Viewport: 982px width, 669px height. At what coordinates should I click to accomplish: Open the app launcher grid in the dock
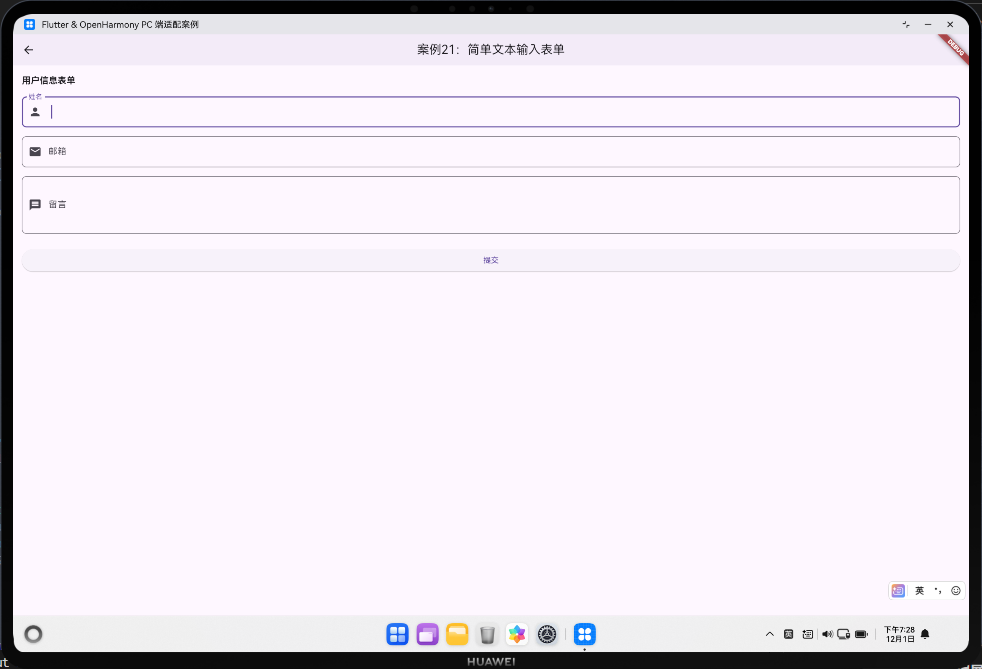(x=397, y=634)
